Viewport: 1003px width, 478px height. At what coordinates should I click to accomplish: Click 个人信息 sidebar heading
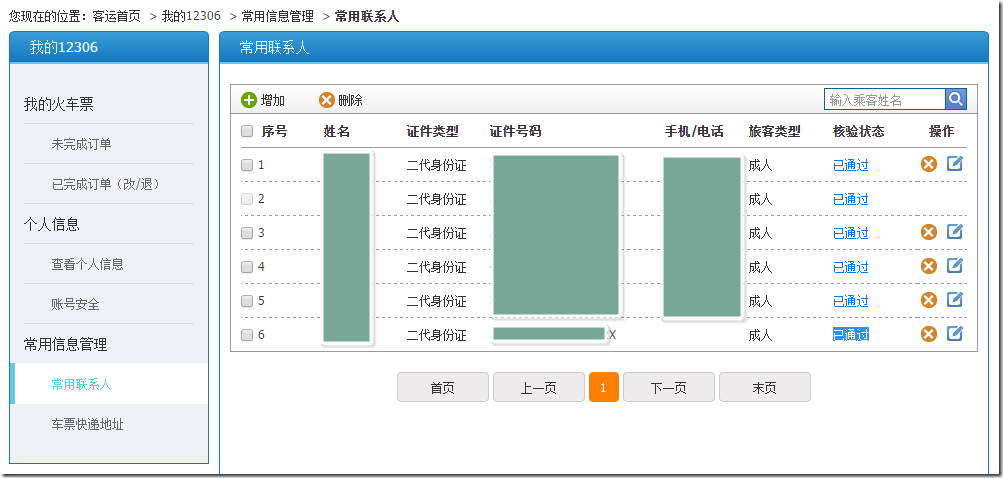tap(52, 225)
